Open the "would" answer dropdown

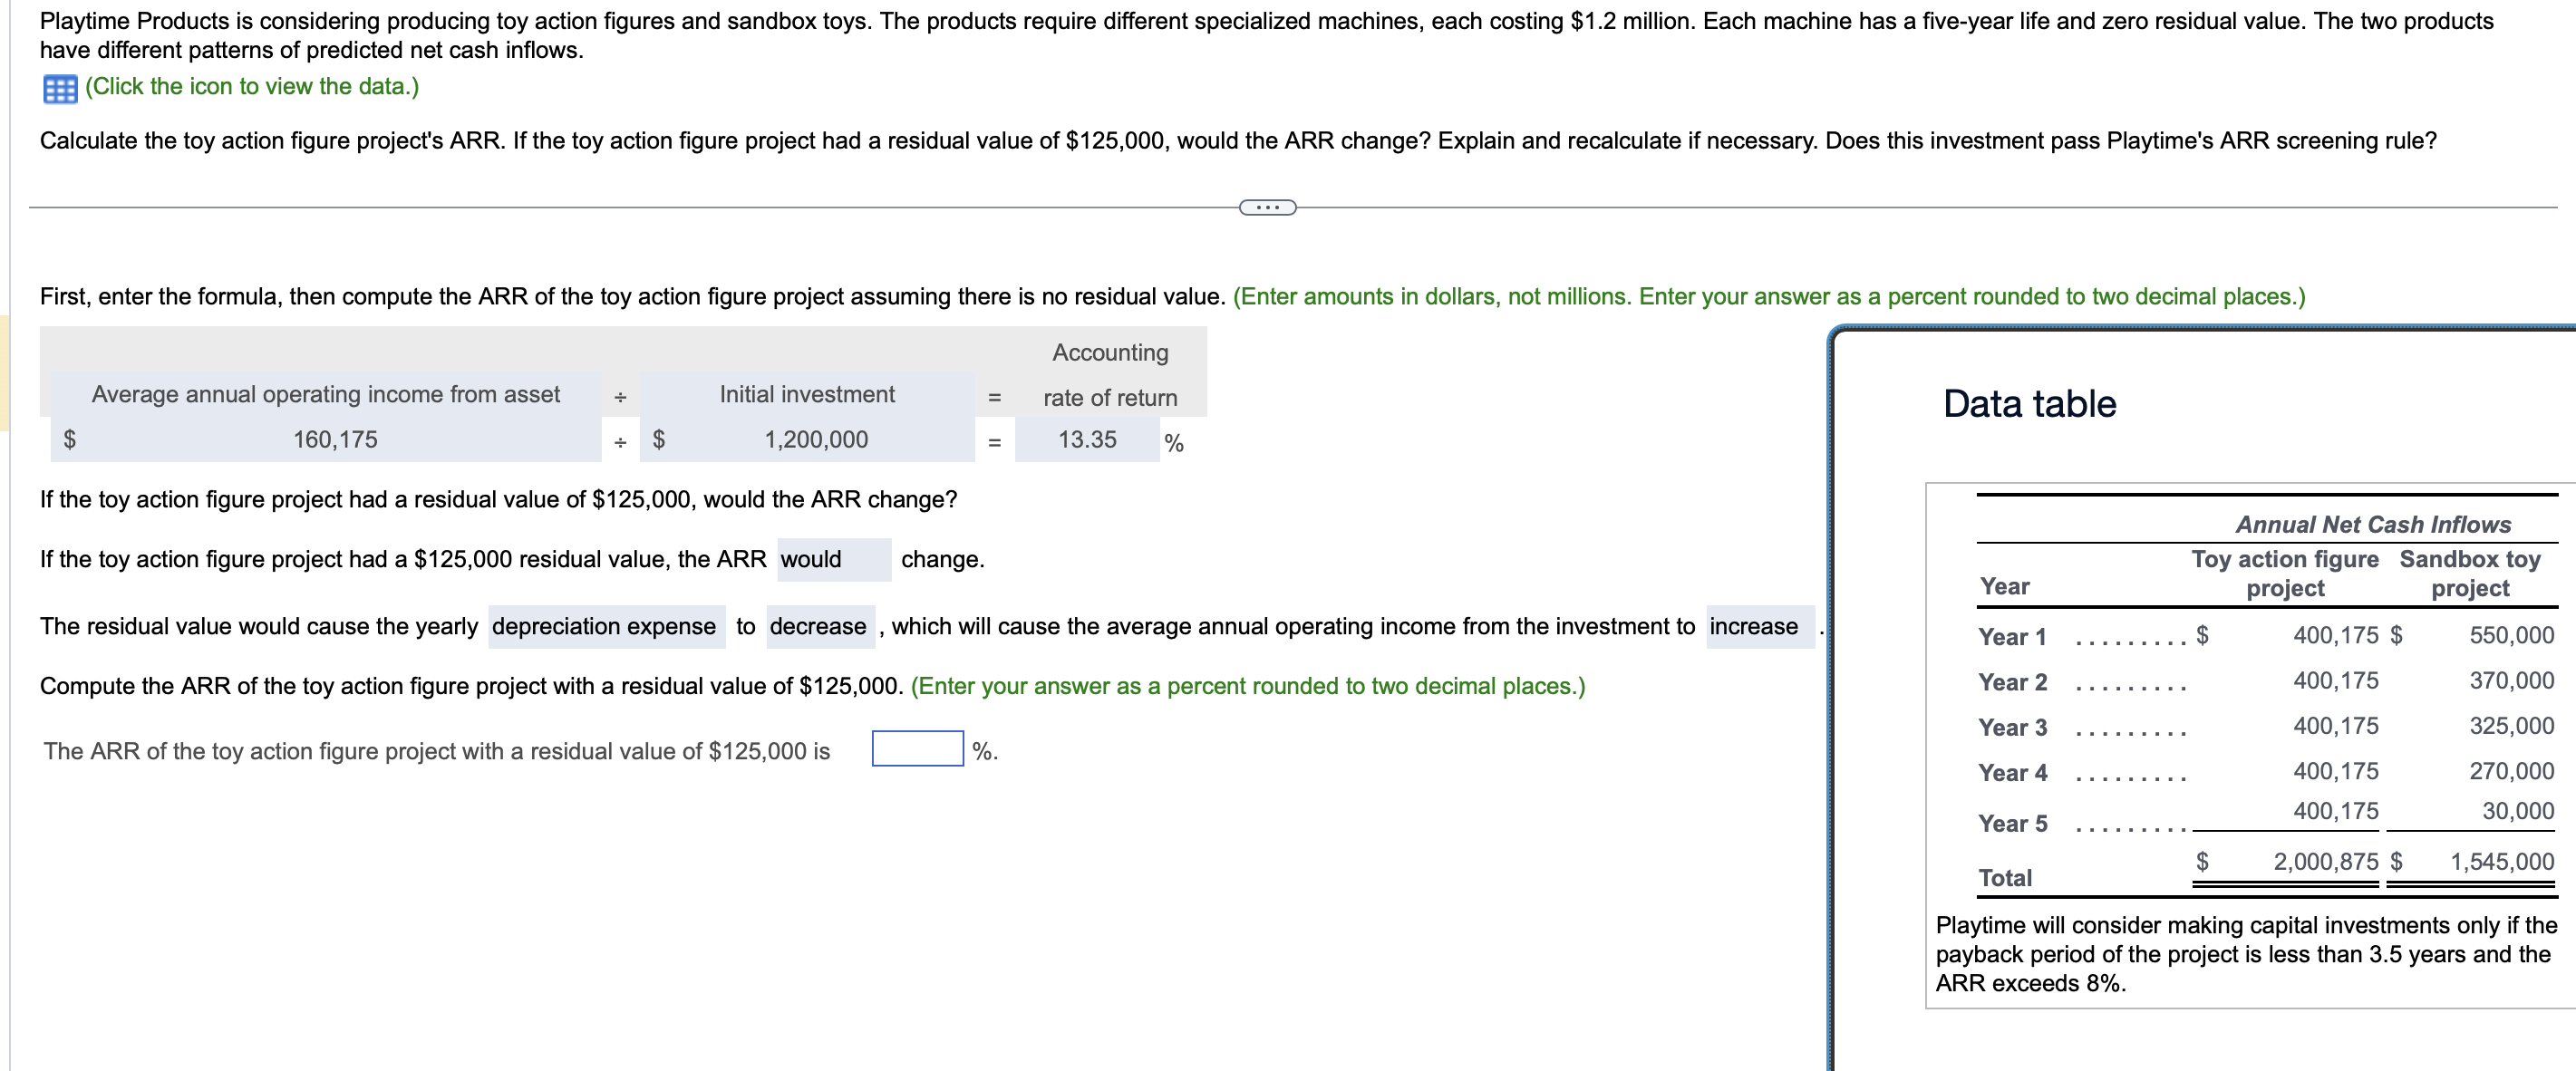pyautogui.click(x=833, y=559)
